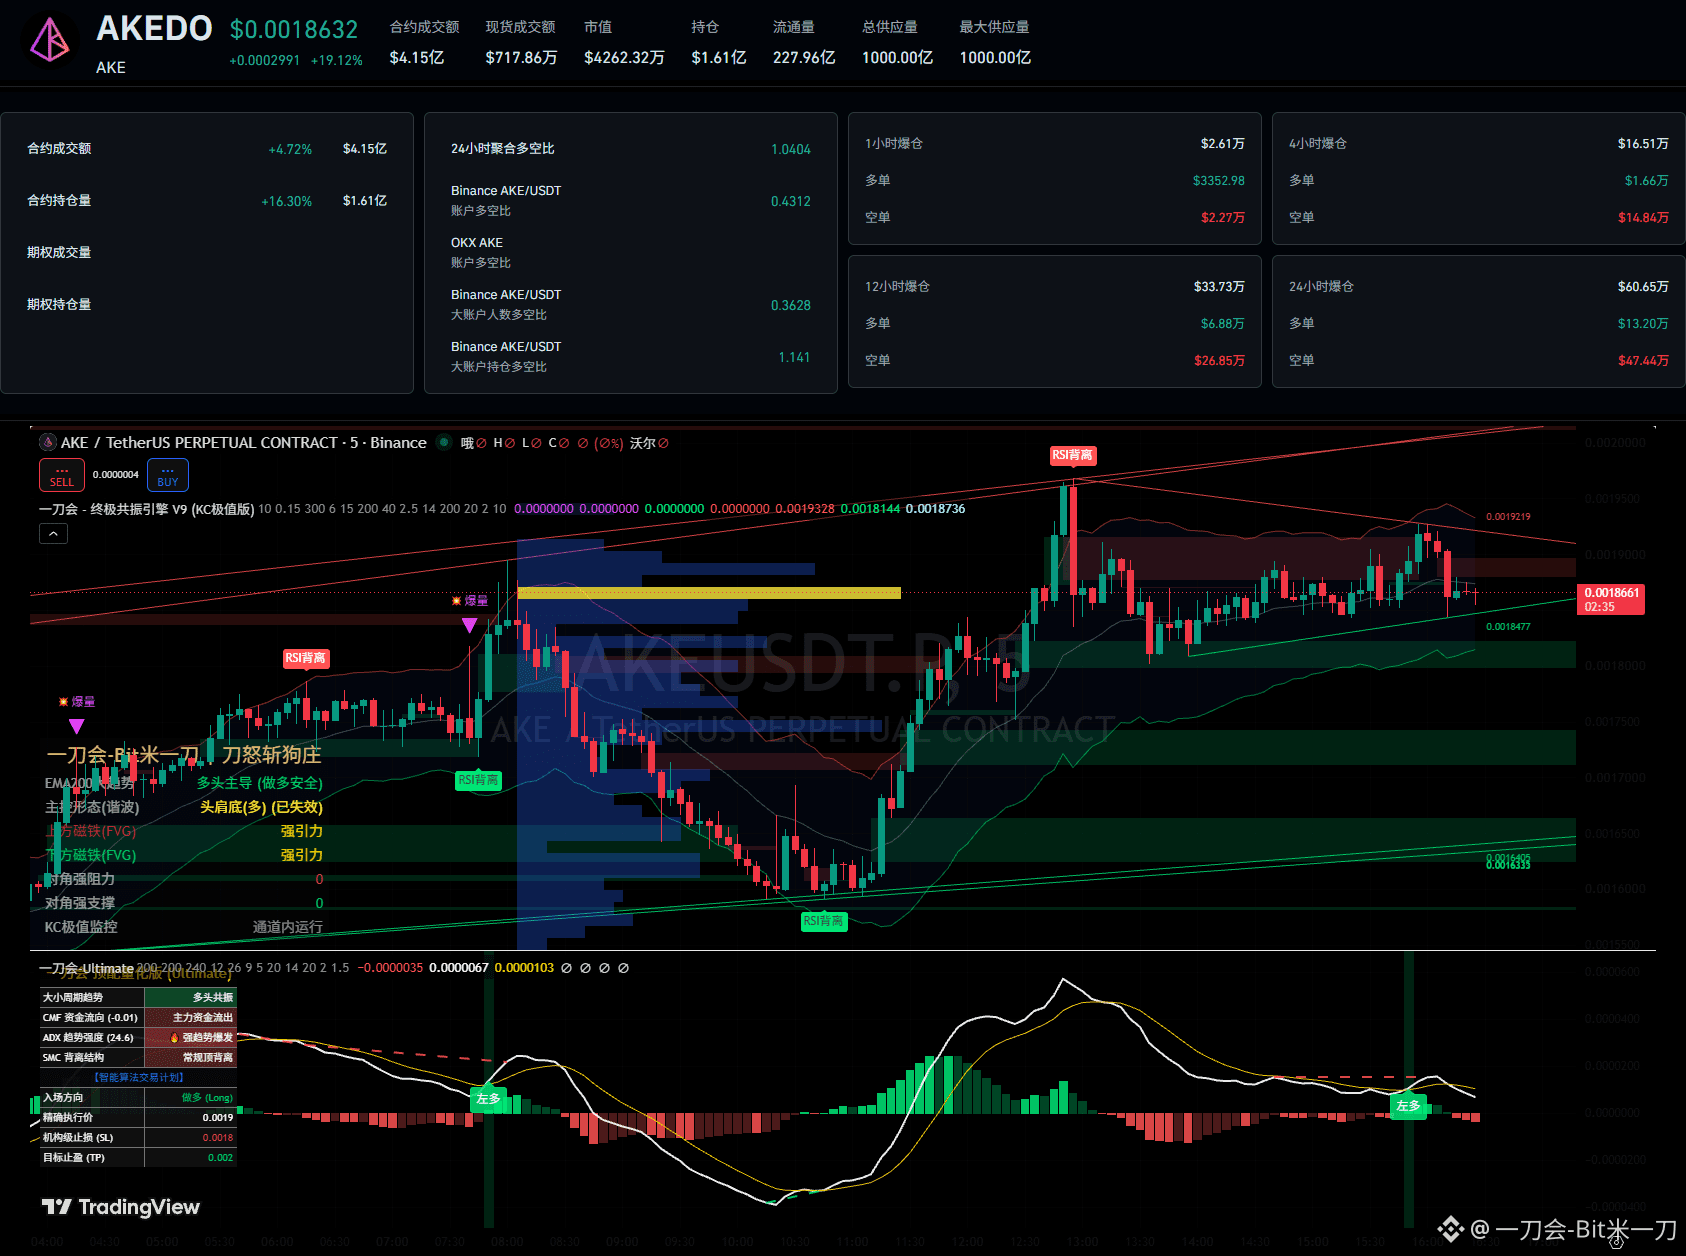
Task: Click the 总供应量 stat in the header
Action: click(x=897, y=42)
